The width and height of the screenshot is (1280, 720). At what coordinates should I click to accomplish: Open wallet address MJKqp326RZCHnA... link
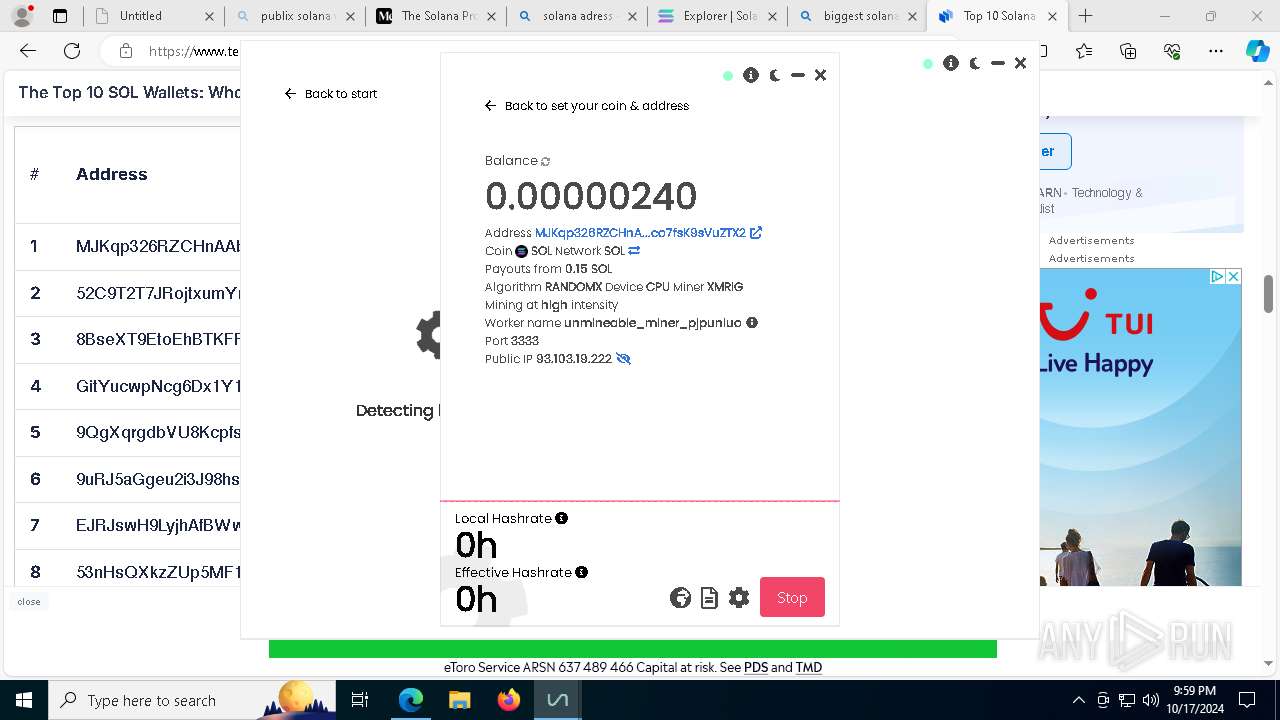(x=640, y=233)
